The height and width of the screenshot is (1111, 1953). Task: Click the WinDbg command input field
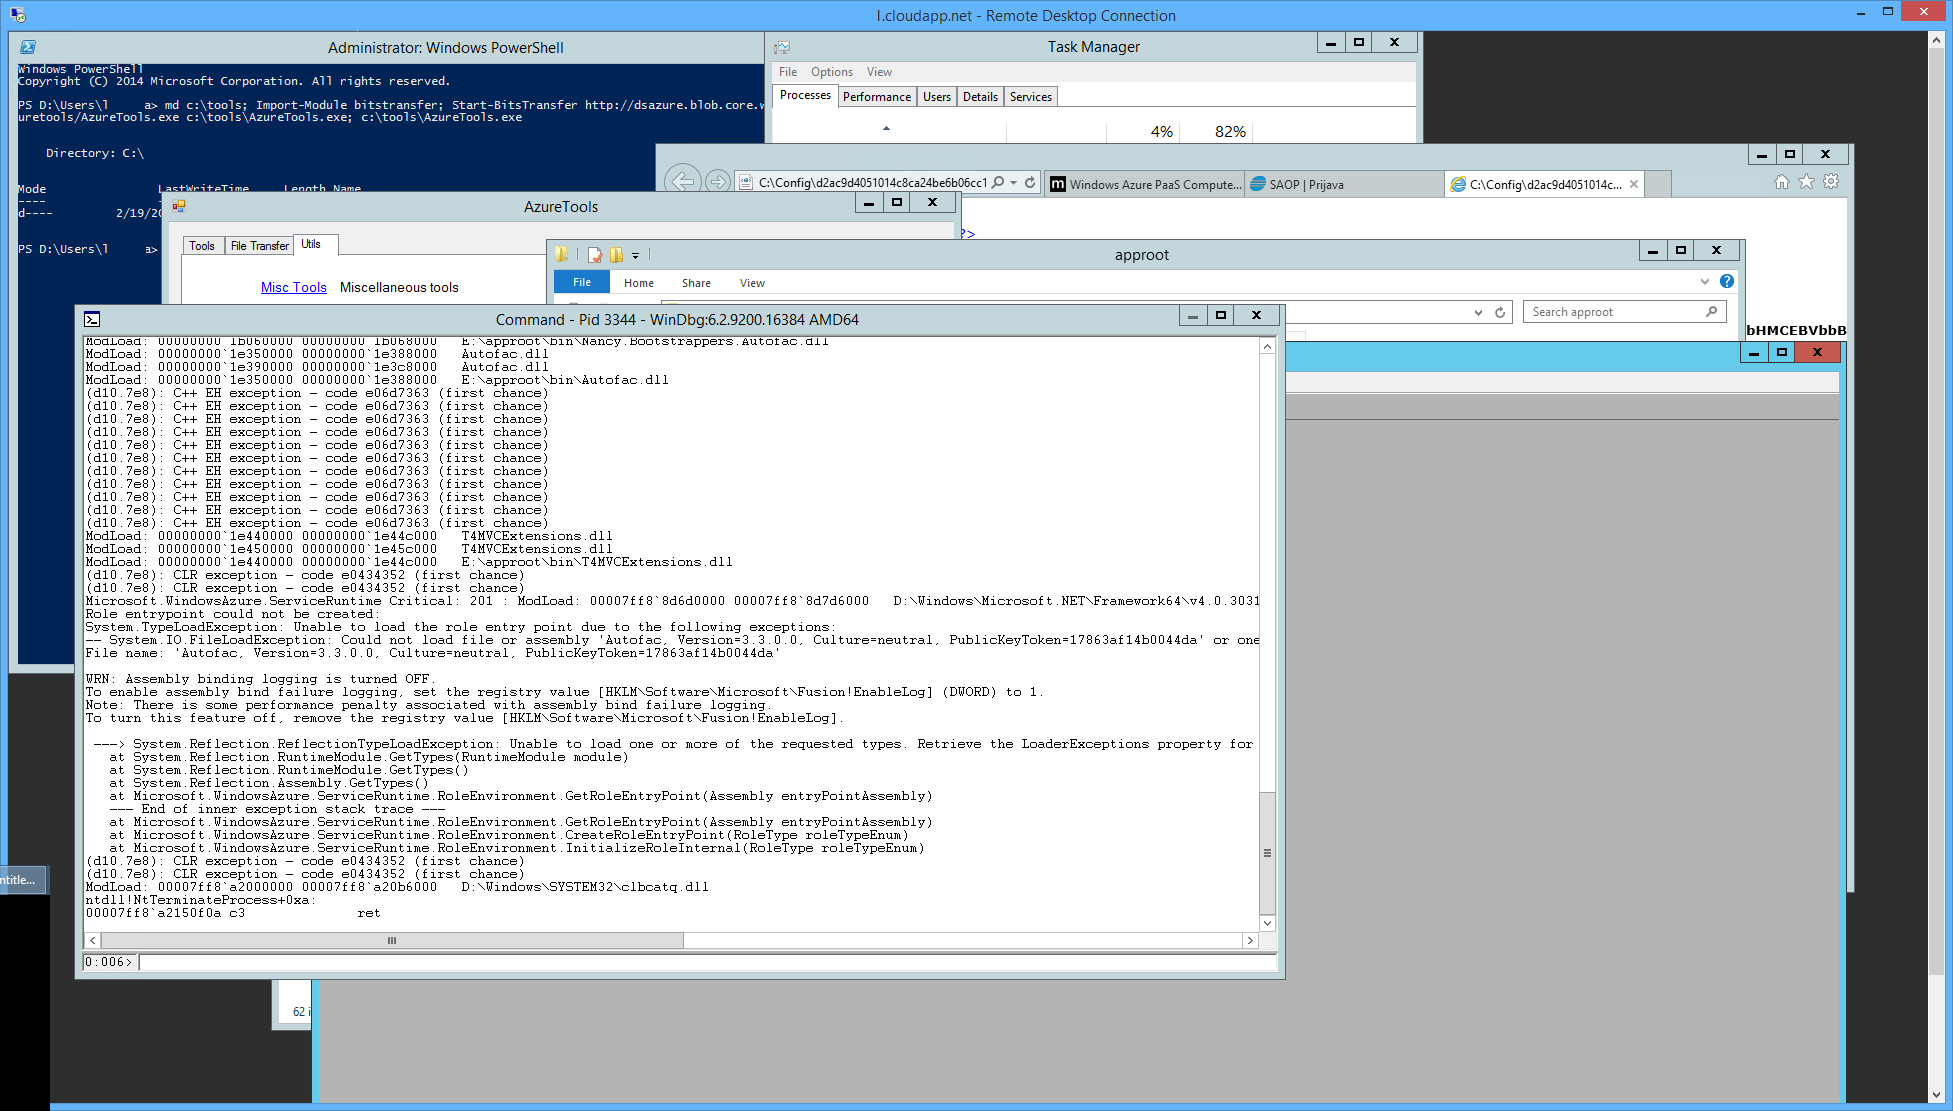click(x=700, y=962)
